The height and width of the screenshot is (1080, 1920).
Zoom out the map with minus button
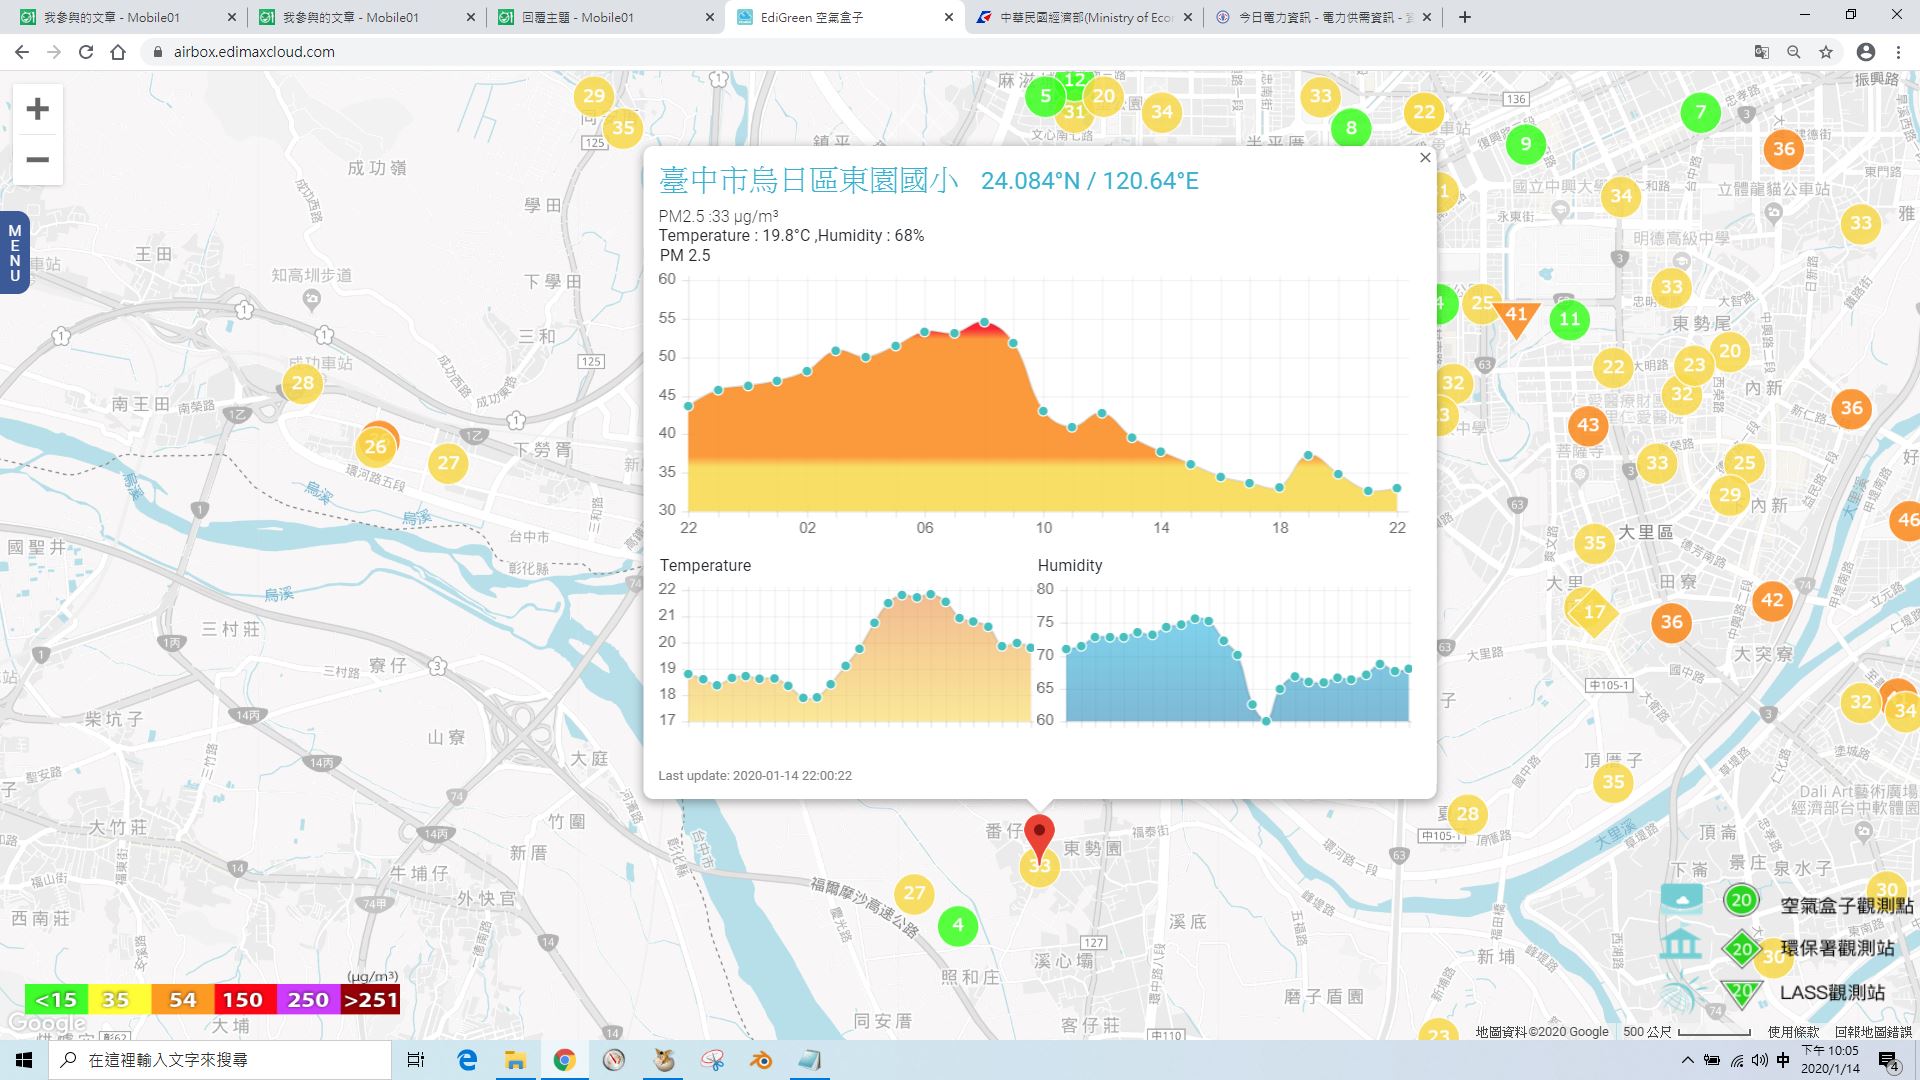(37, 160)
